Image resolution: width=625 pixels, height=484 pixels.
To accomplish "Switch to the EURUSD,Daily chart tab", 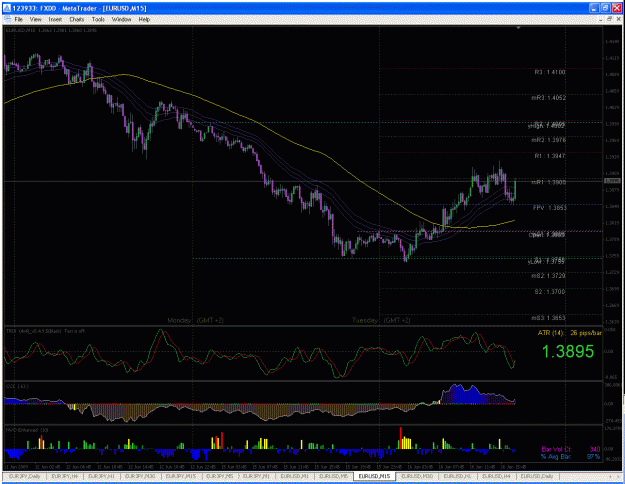I will point(537,476).
